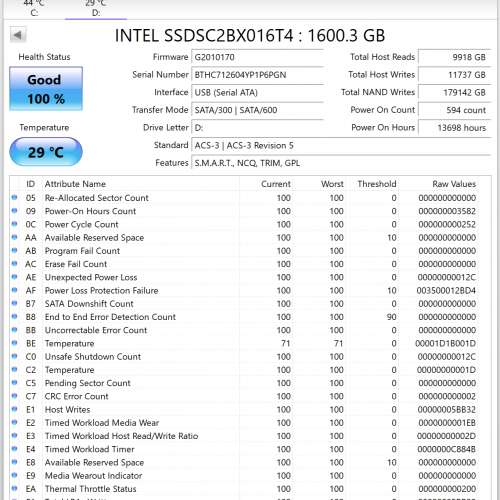This screenshot has height=500, width=500.
Task: Click threshold 90 in End to End Error row
Action: click(x=391, y=317)
